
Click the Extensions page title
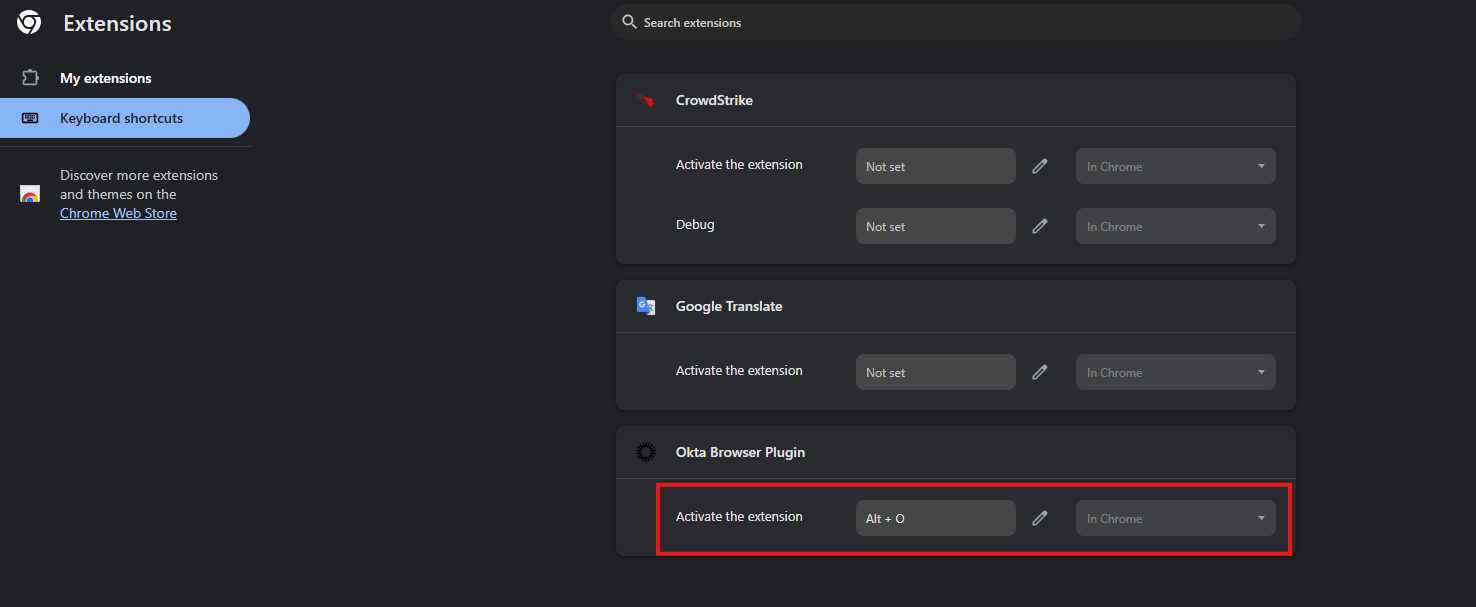tap(117, 23)
